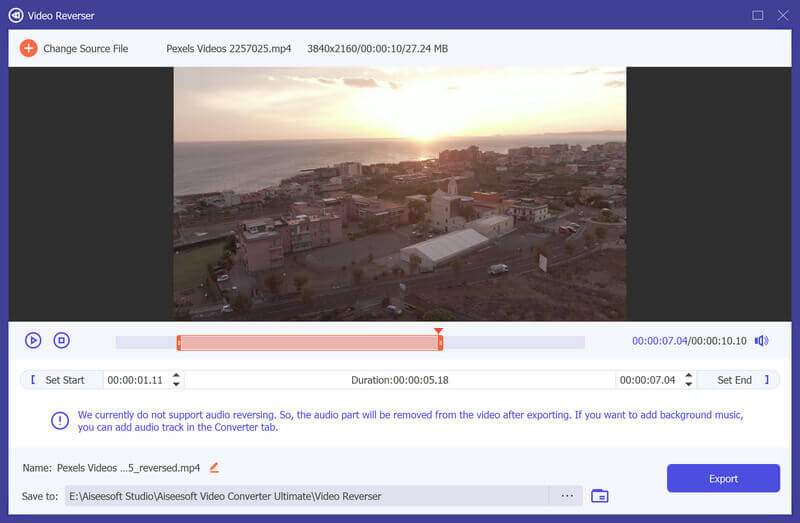Stop the video playback
This screenshot has width=800, height=523.
[62, 340]
